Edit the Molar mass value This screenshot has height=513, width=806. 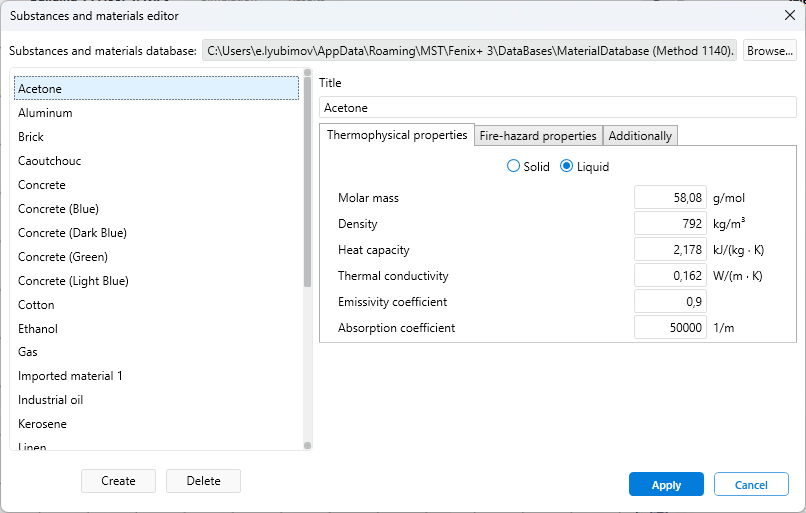tap(670, 198)
